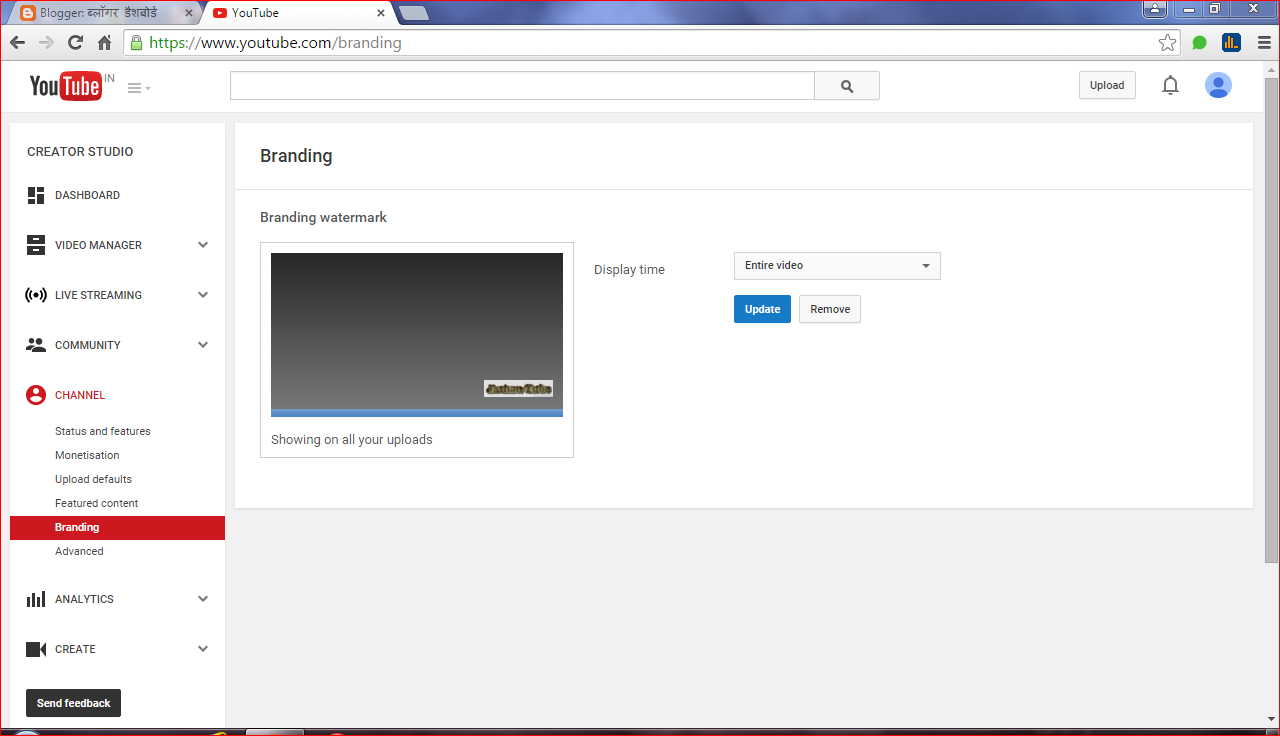Click Send feedback
The width and height of the screenshot is (1280, 736).
tap(74, 703)
